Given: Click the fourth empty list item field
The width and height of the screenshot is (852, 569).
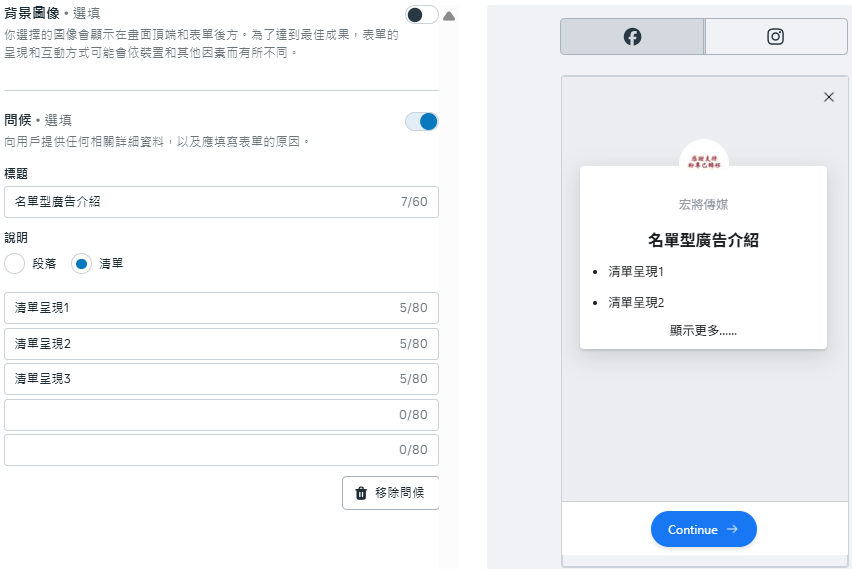Looking at the screenshot, I should (x=200, y=415).
